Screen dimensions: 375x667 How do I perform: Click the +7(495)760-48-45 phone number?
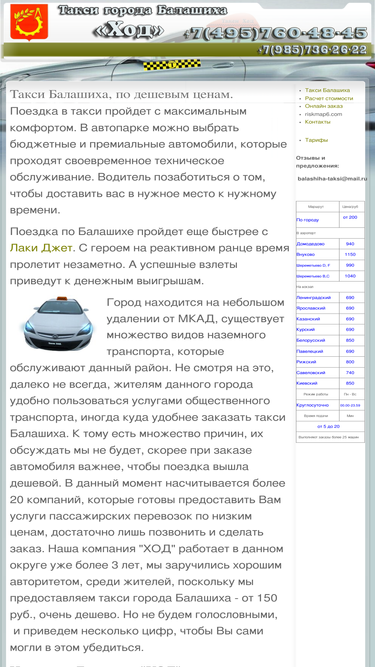click(276, 33)
